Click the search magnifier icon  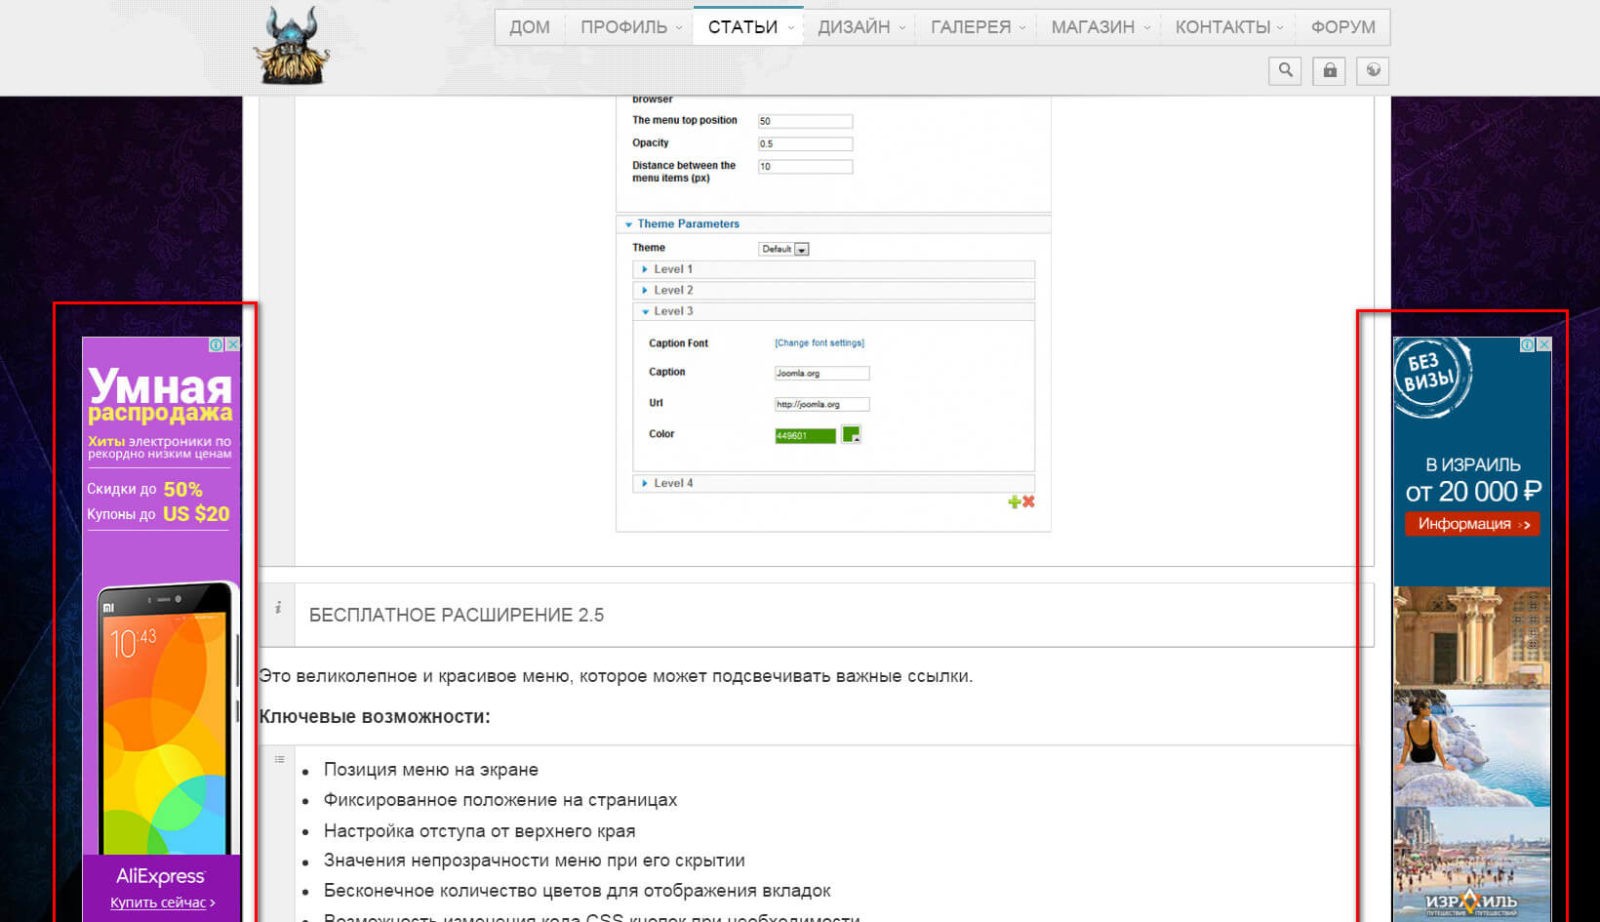point(1286,70)
